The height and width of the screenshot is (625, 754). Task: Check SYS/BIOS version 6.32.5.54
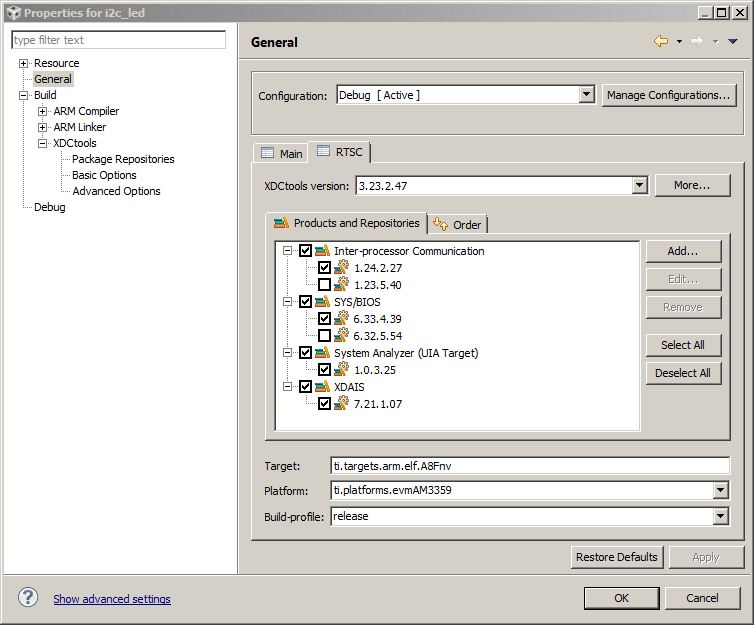point(325,336)
